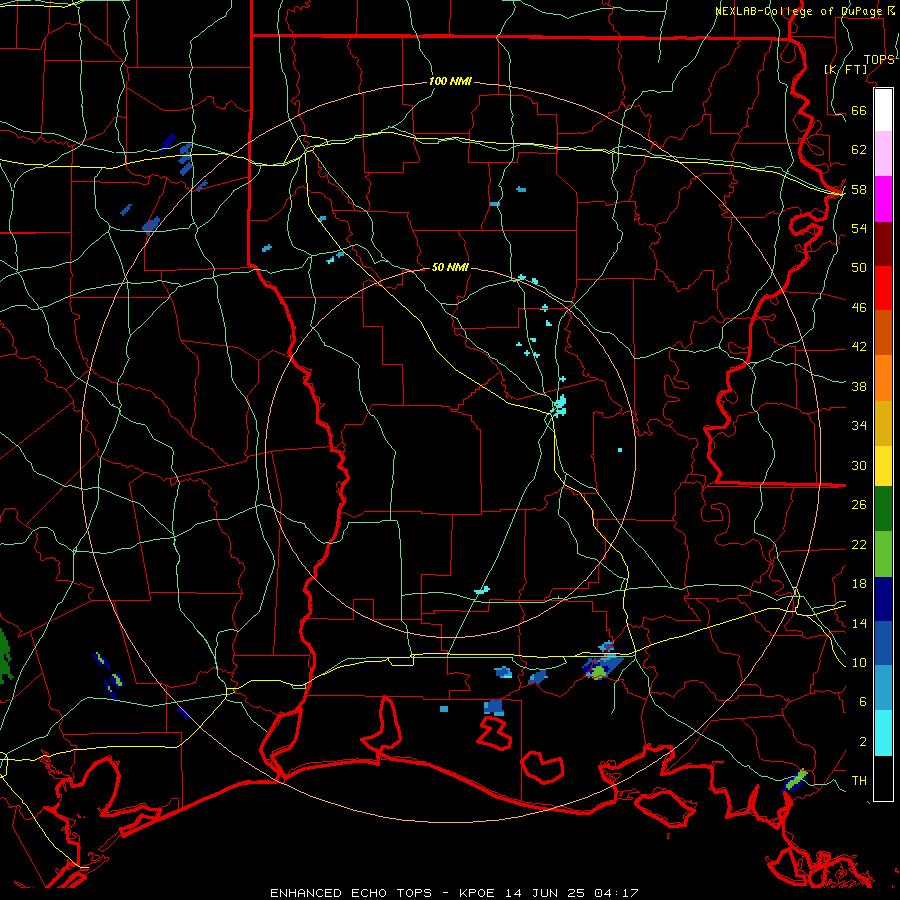Click the legend value '46'
Image resolution: width=900 pixels, height=900 pixels.
coord(859,308)
